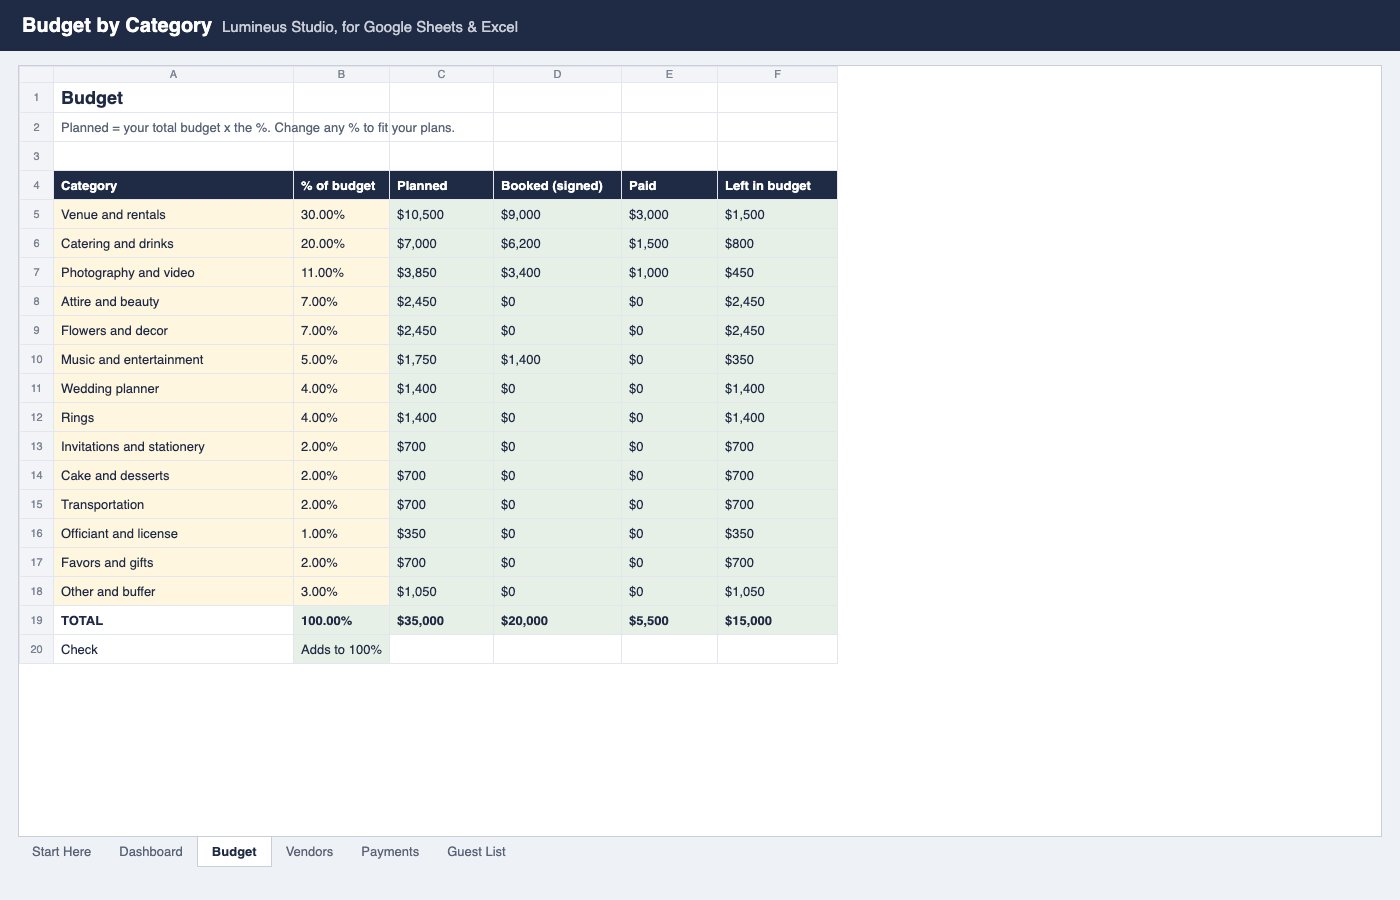Click the 'Booked (signed)' header cell

[557, 186]
